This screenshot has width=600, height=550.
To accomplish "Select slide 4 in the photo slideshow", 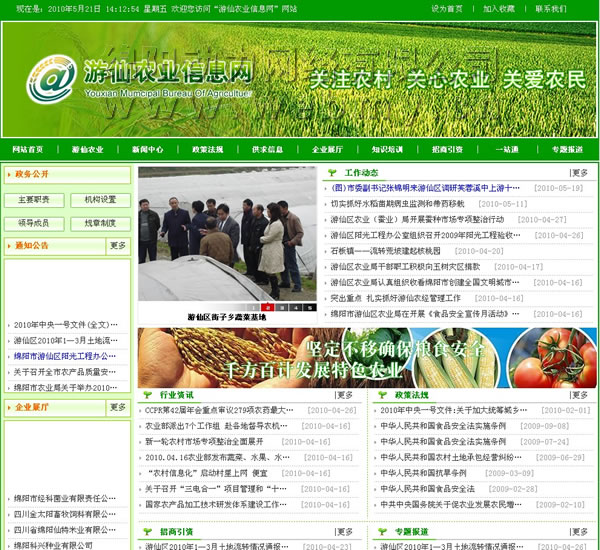I will tap(296, 307).
